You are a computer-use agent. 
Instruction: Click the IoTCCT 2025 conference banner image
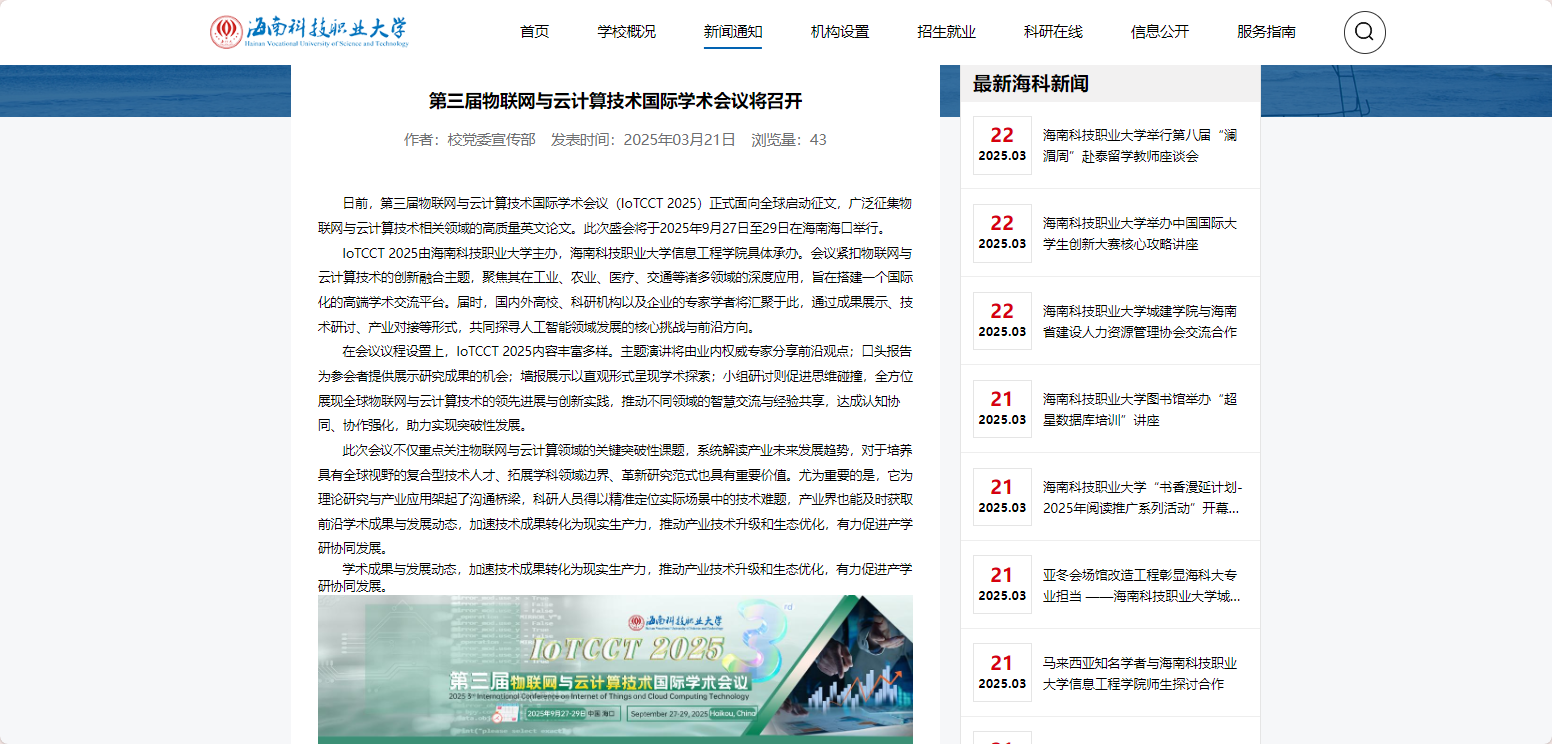[615, 669]
